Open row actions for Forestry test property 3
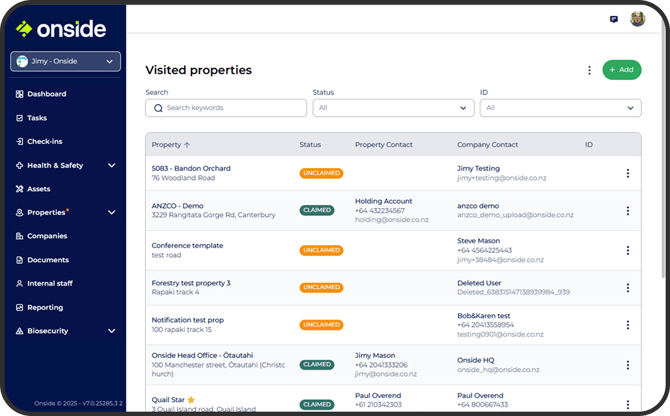Image resolution: width=670 pixels, height=416 pixels. tap(628, 288)
